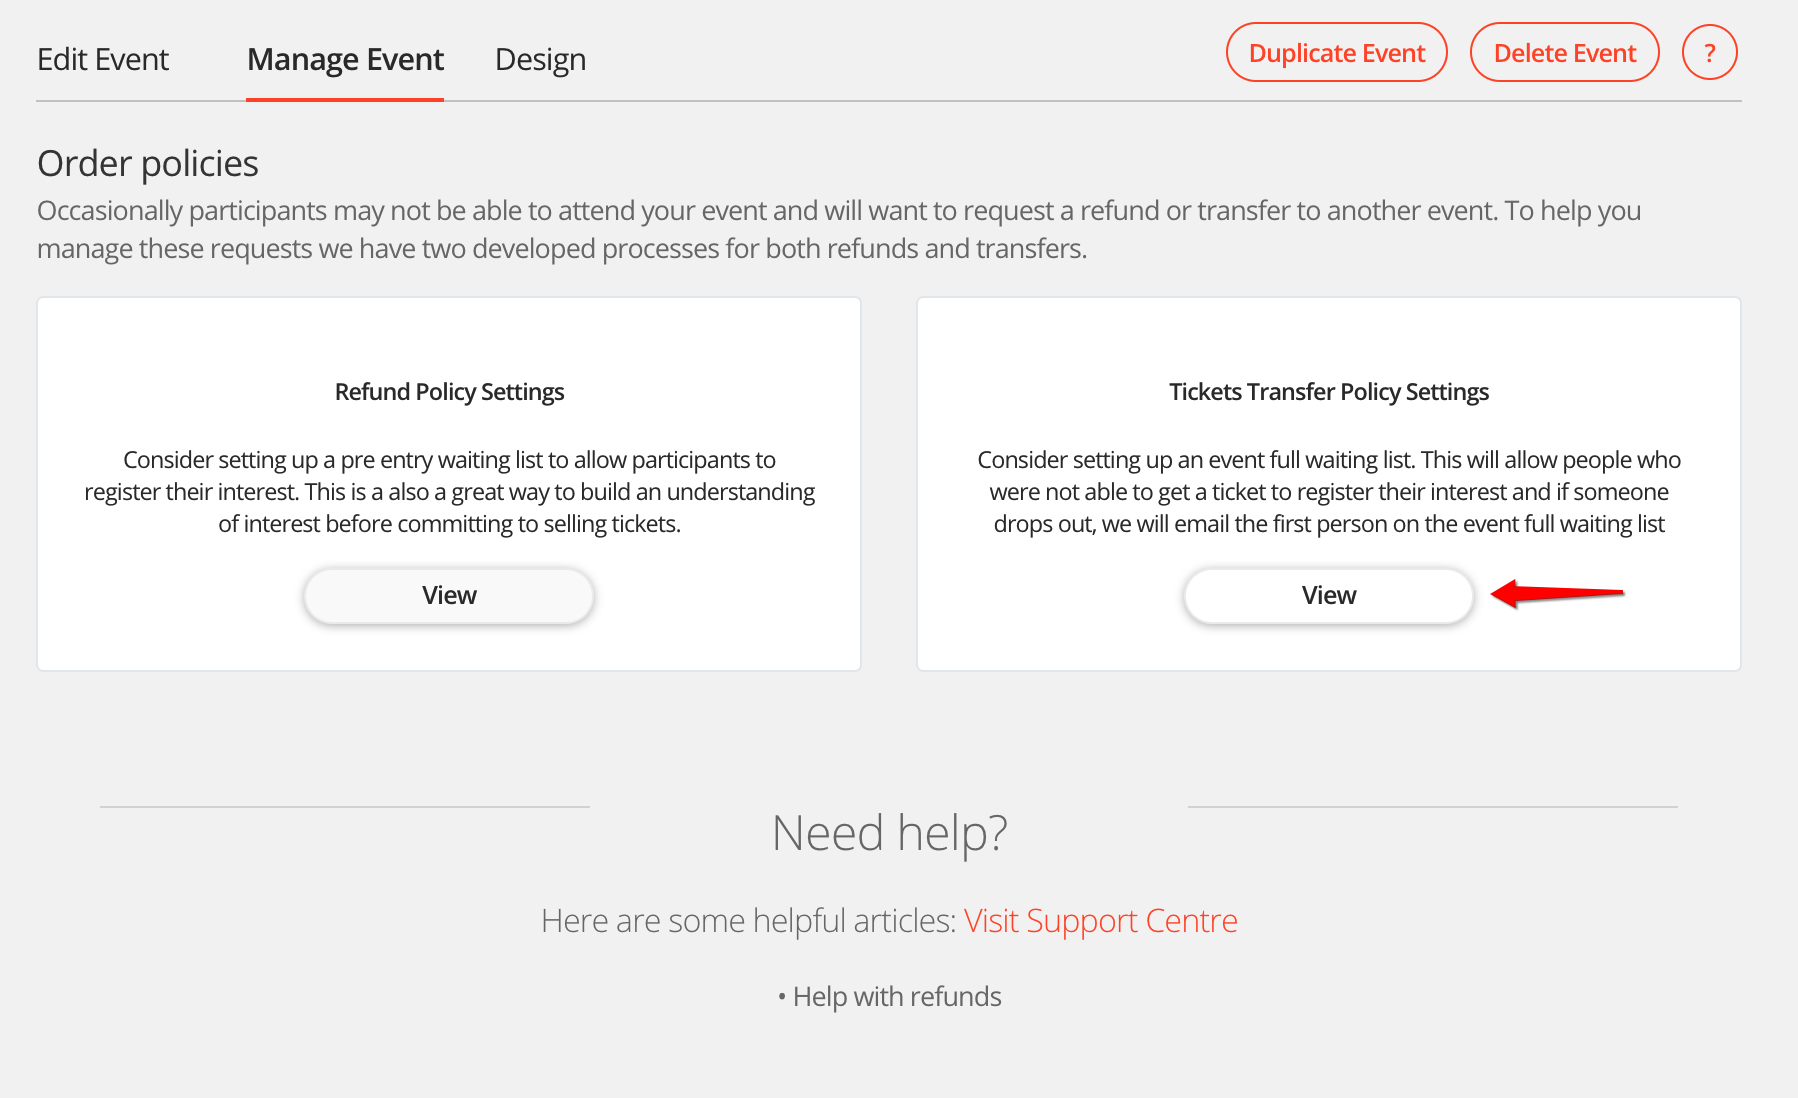Open the Edit Event tab
Screen dimensions: 1798x1098
click(103, 60)
